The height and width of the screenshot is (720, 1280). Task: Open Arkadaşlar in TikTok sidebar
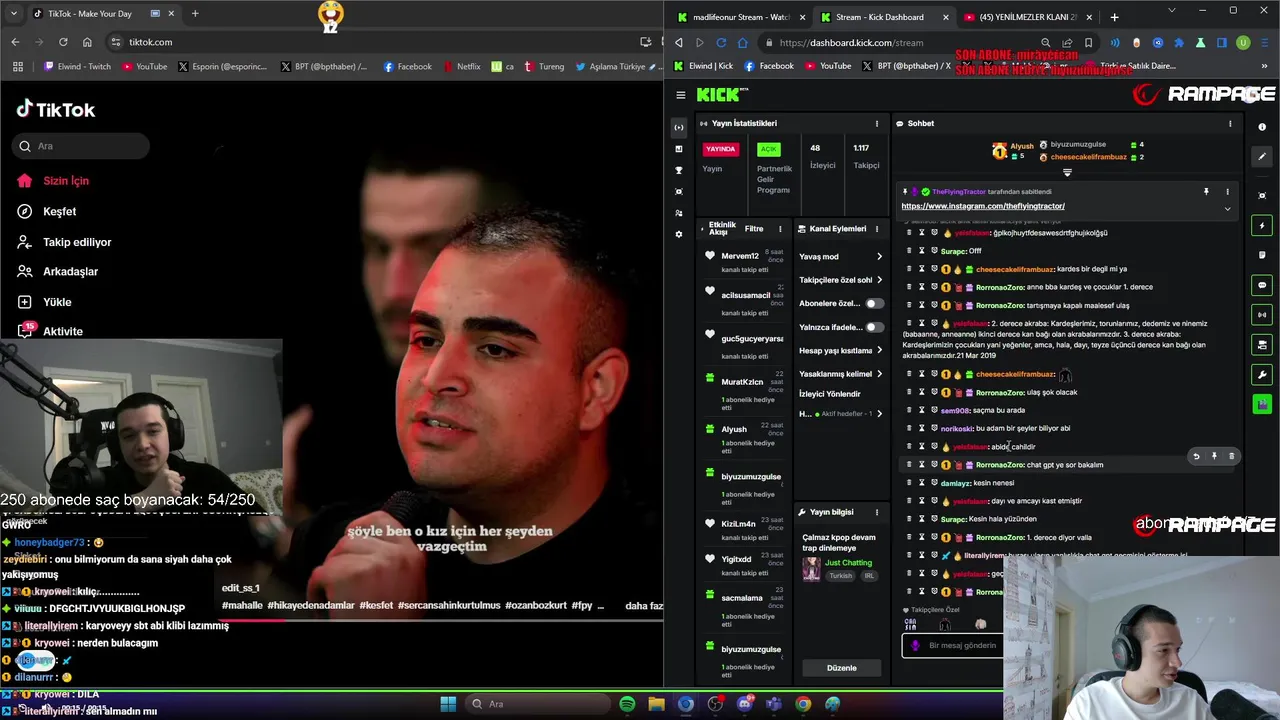70,271
